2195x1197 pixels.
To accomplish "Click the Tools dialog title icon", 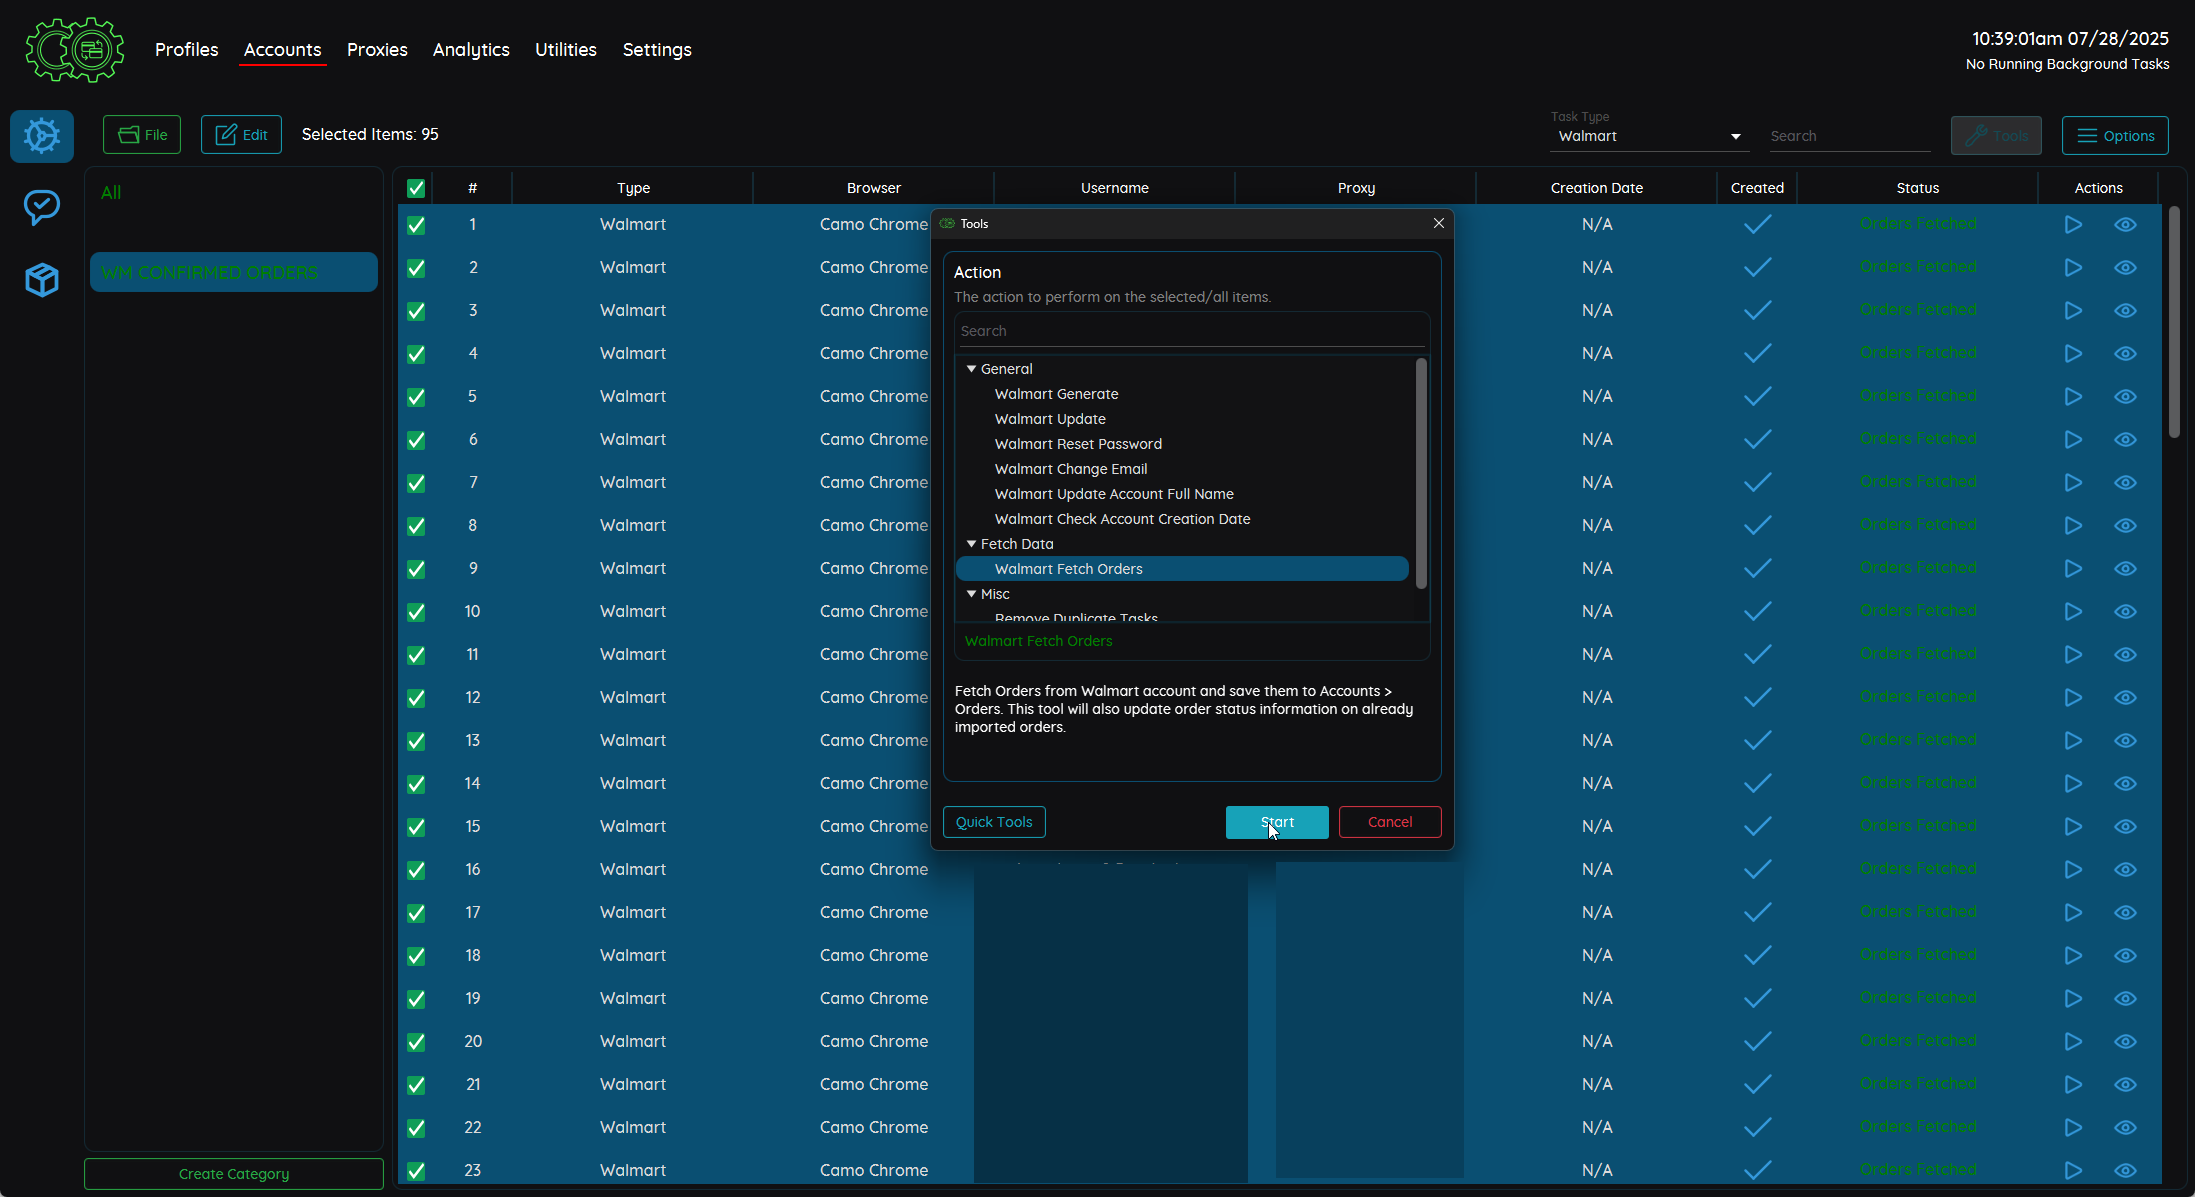I will coord(947,224).
